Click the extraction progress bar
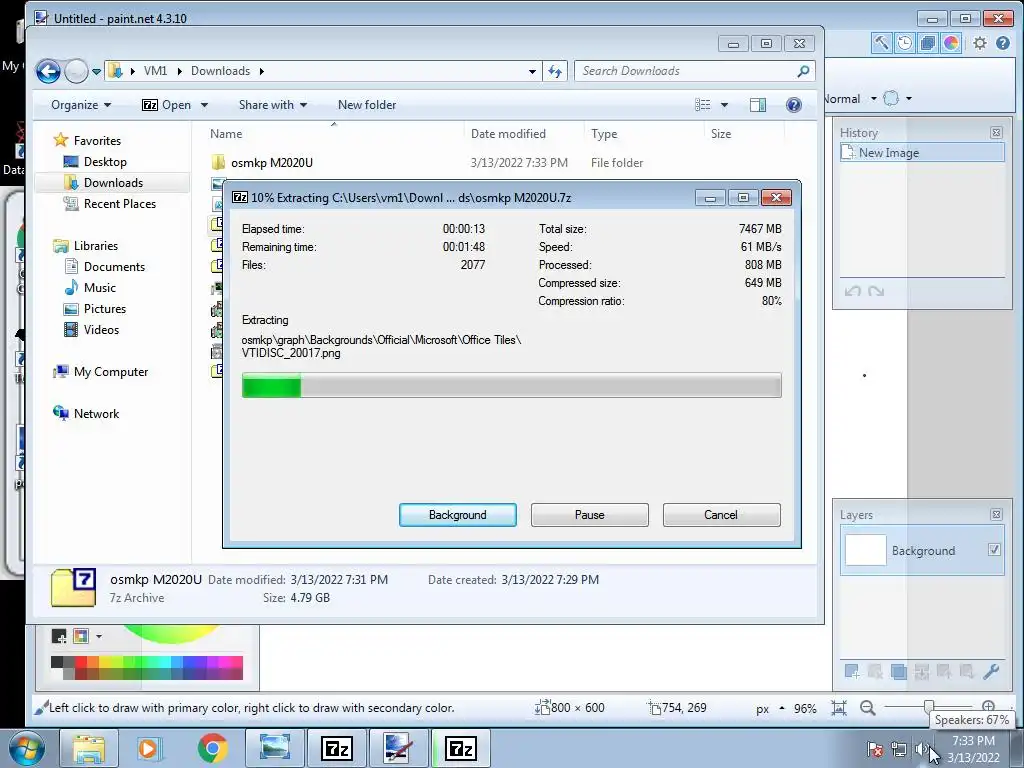This screenshot has height=768, width=1024. [x=511, y=385]
